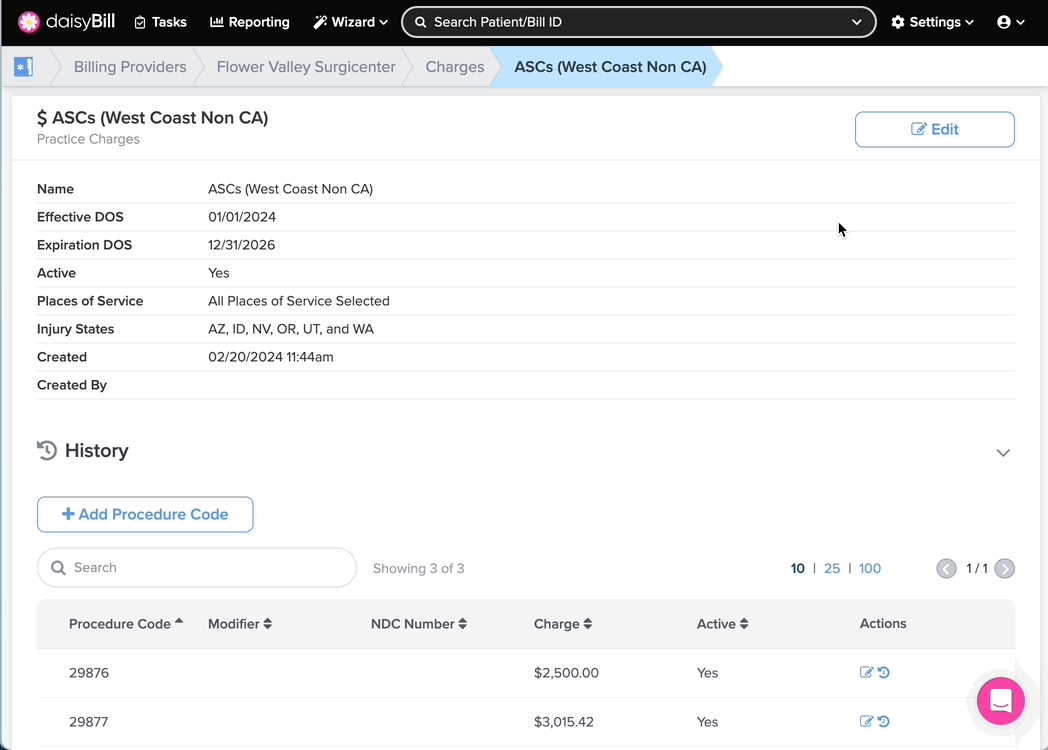This screenshot has height=750, width=1048.
Task: Select procedure code 29877 cell
Action: [89, 722]
